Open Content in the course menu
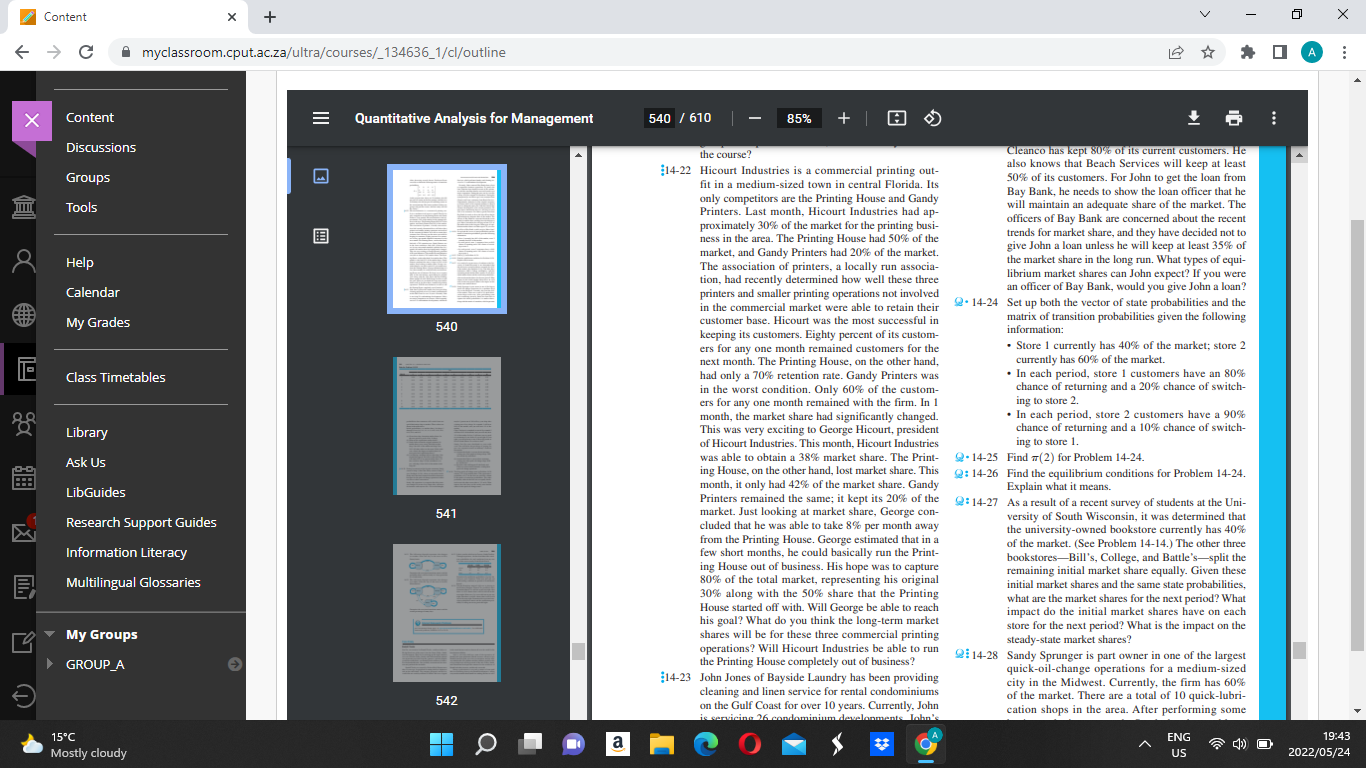Image resolution: width=1366 pixels, height=768 pixels. [90, 117]
